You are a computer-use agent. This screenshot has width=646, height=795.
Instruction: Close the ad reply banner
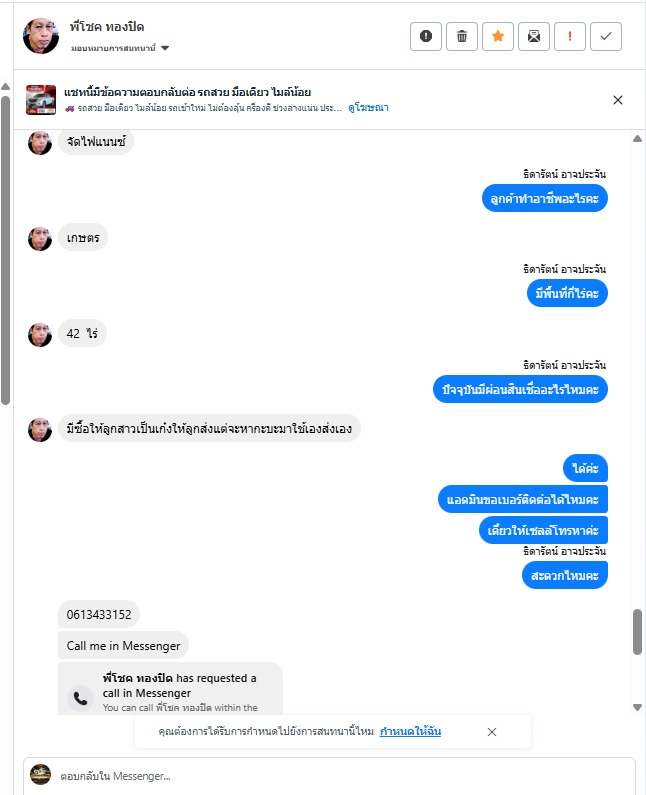point(618,100)
